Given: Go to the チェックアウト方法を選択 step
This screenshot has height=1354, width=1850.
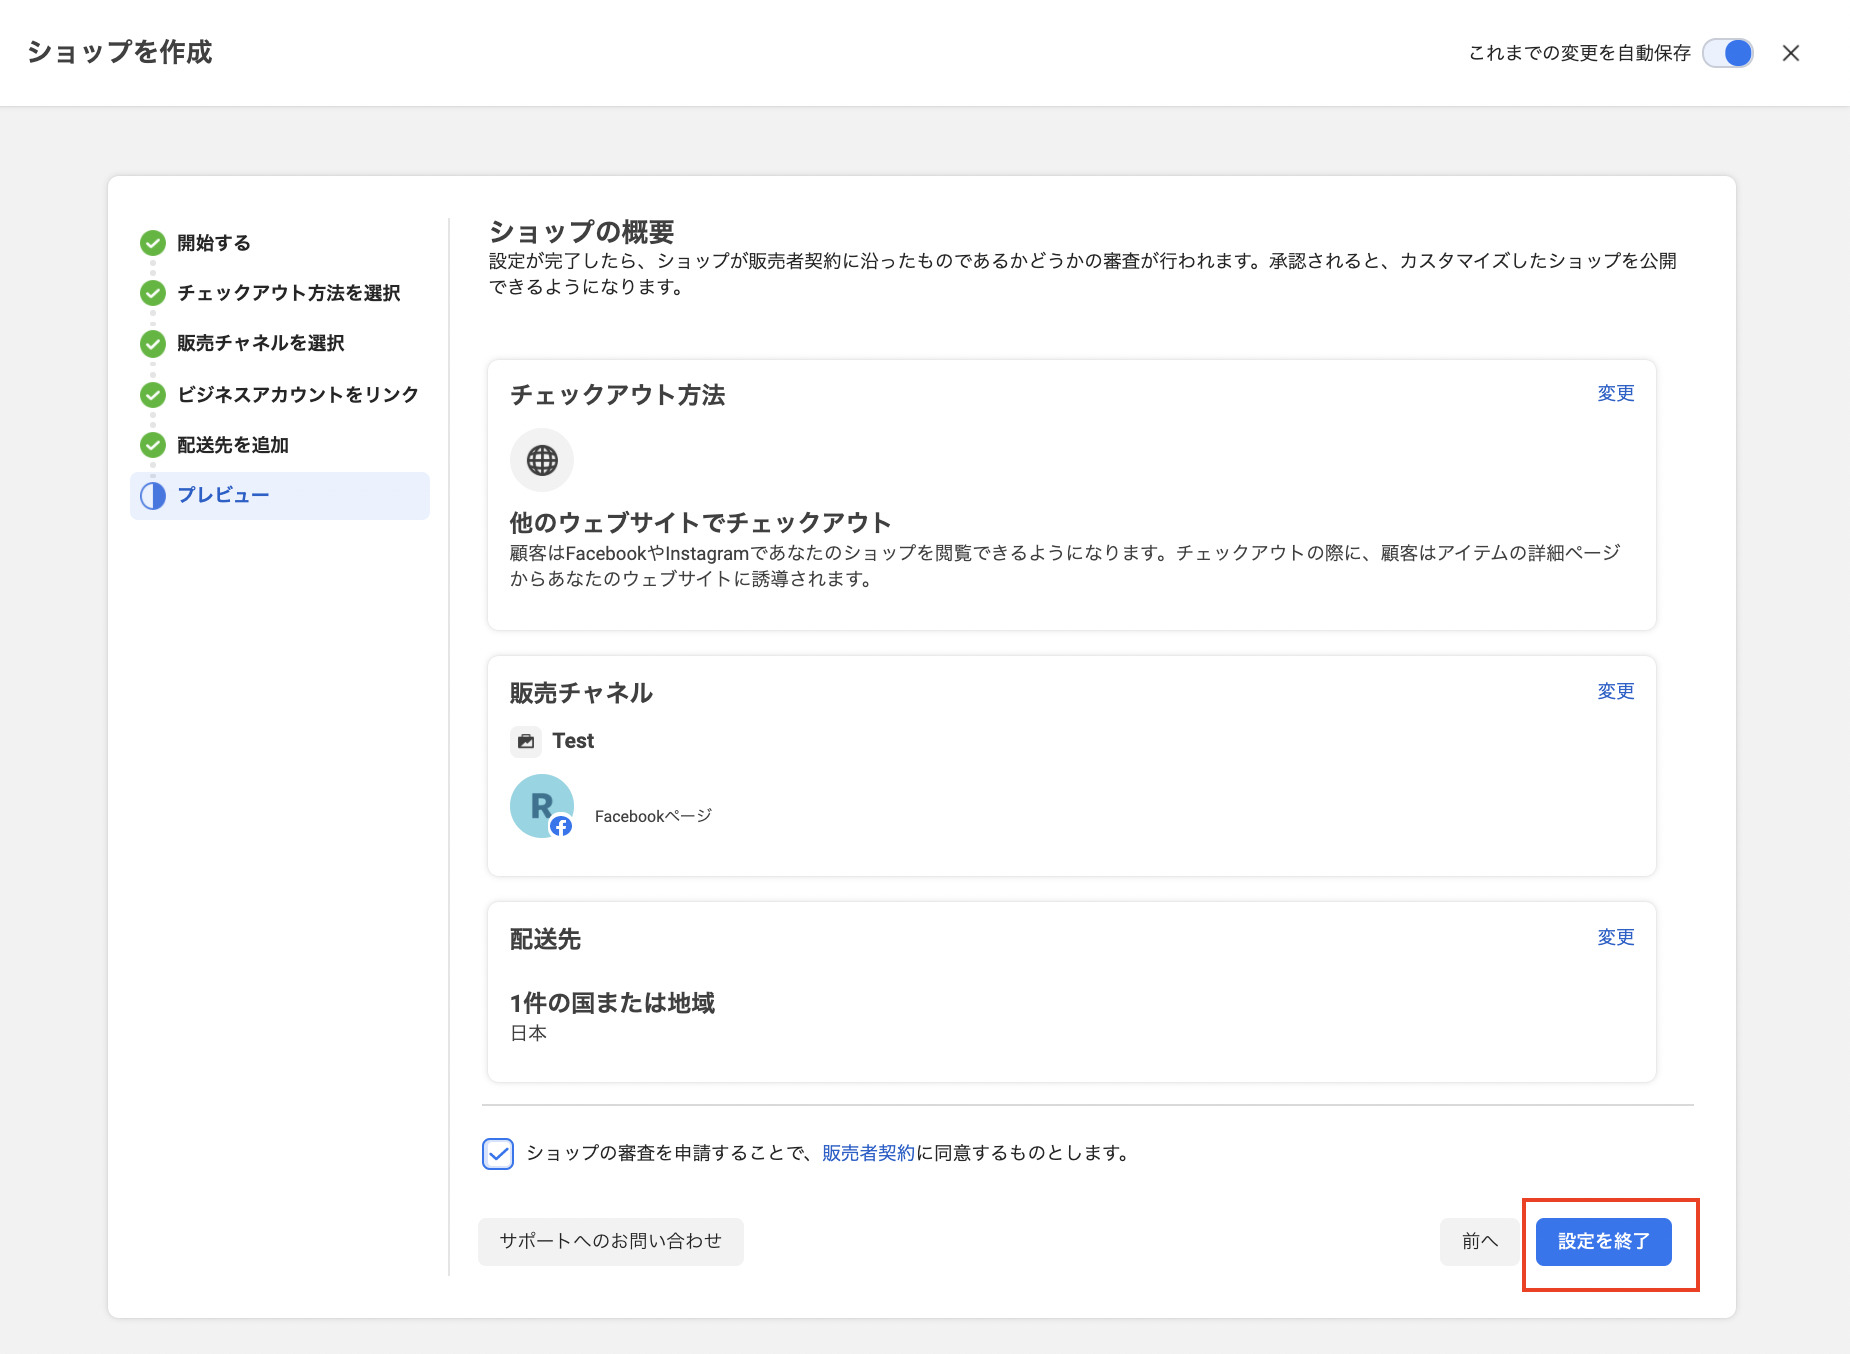Looking at the screenshot, I should tap(288, 293).
